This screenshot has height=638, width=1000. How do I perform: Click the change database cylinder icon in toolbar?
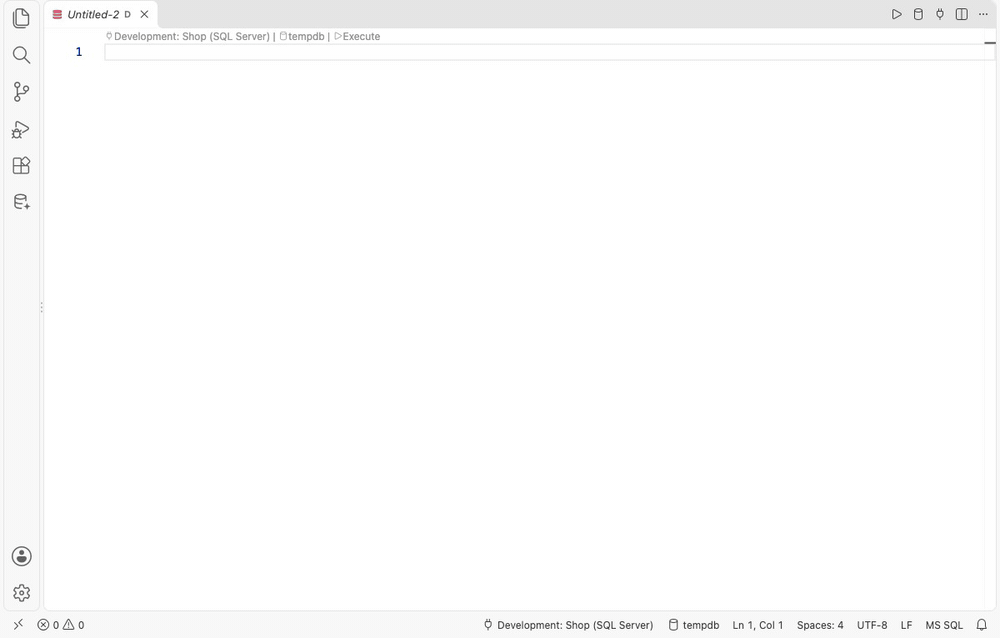pyautogui.click(x=918, y=14)
